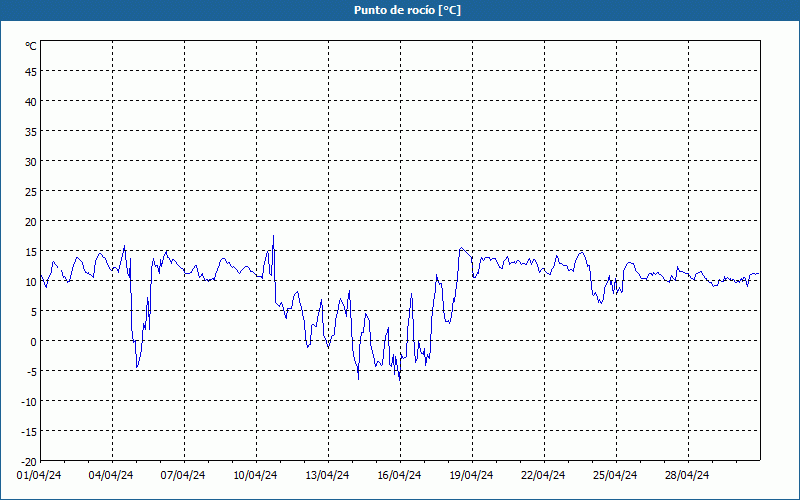Screen dimensions: 800x500
Task: Click the date label 10/04/24
Action: pyautogui.click(x=255, y=475)
